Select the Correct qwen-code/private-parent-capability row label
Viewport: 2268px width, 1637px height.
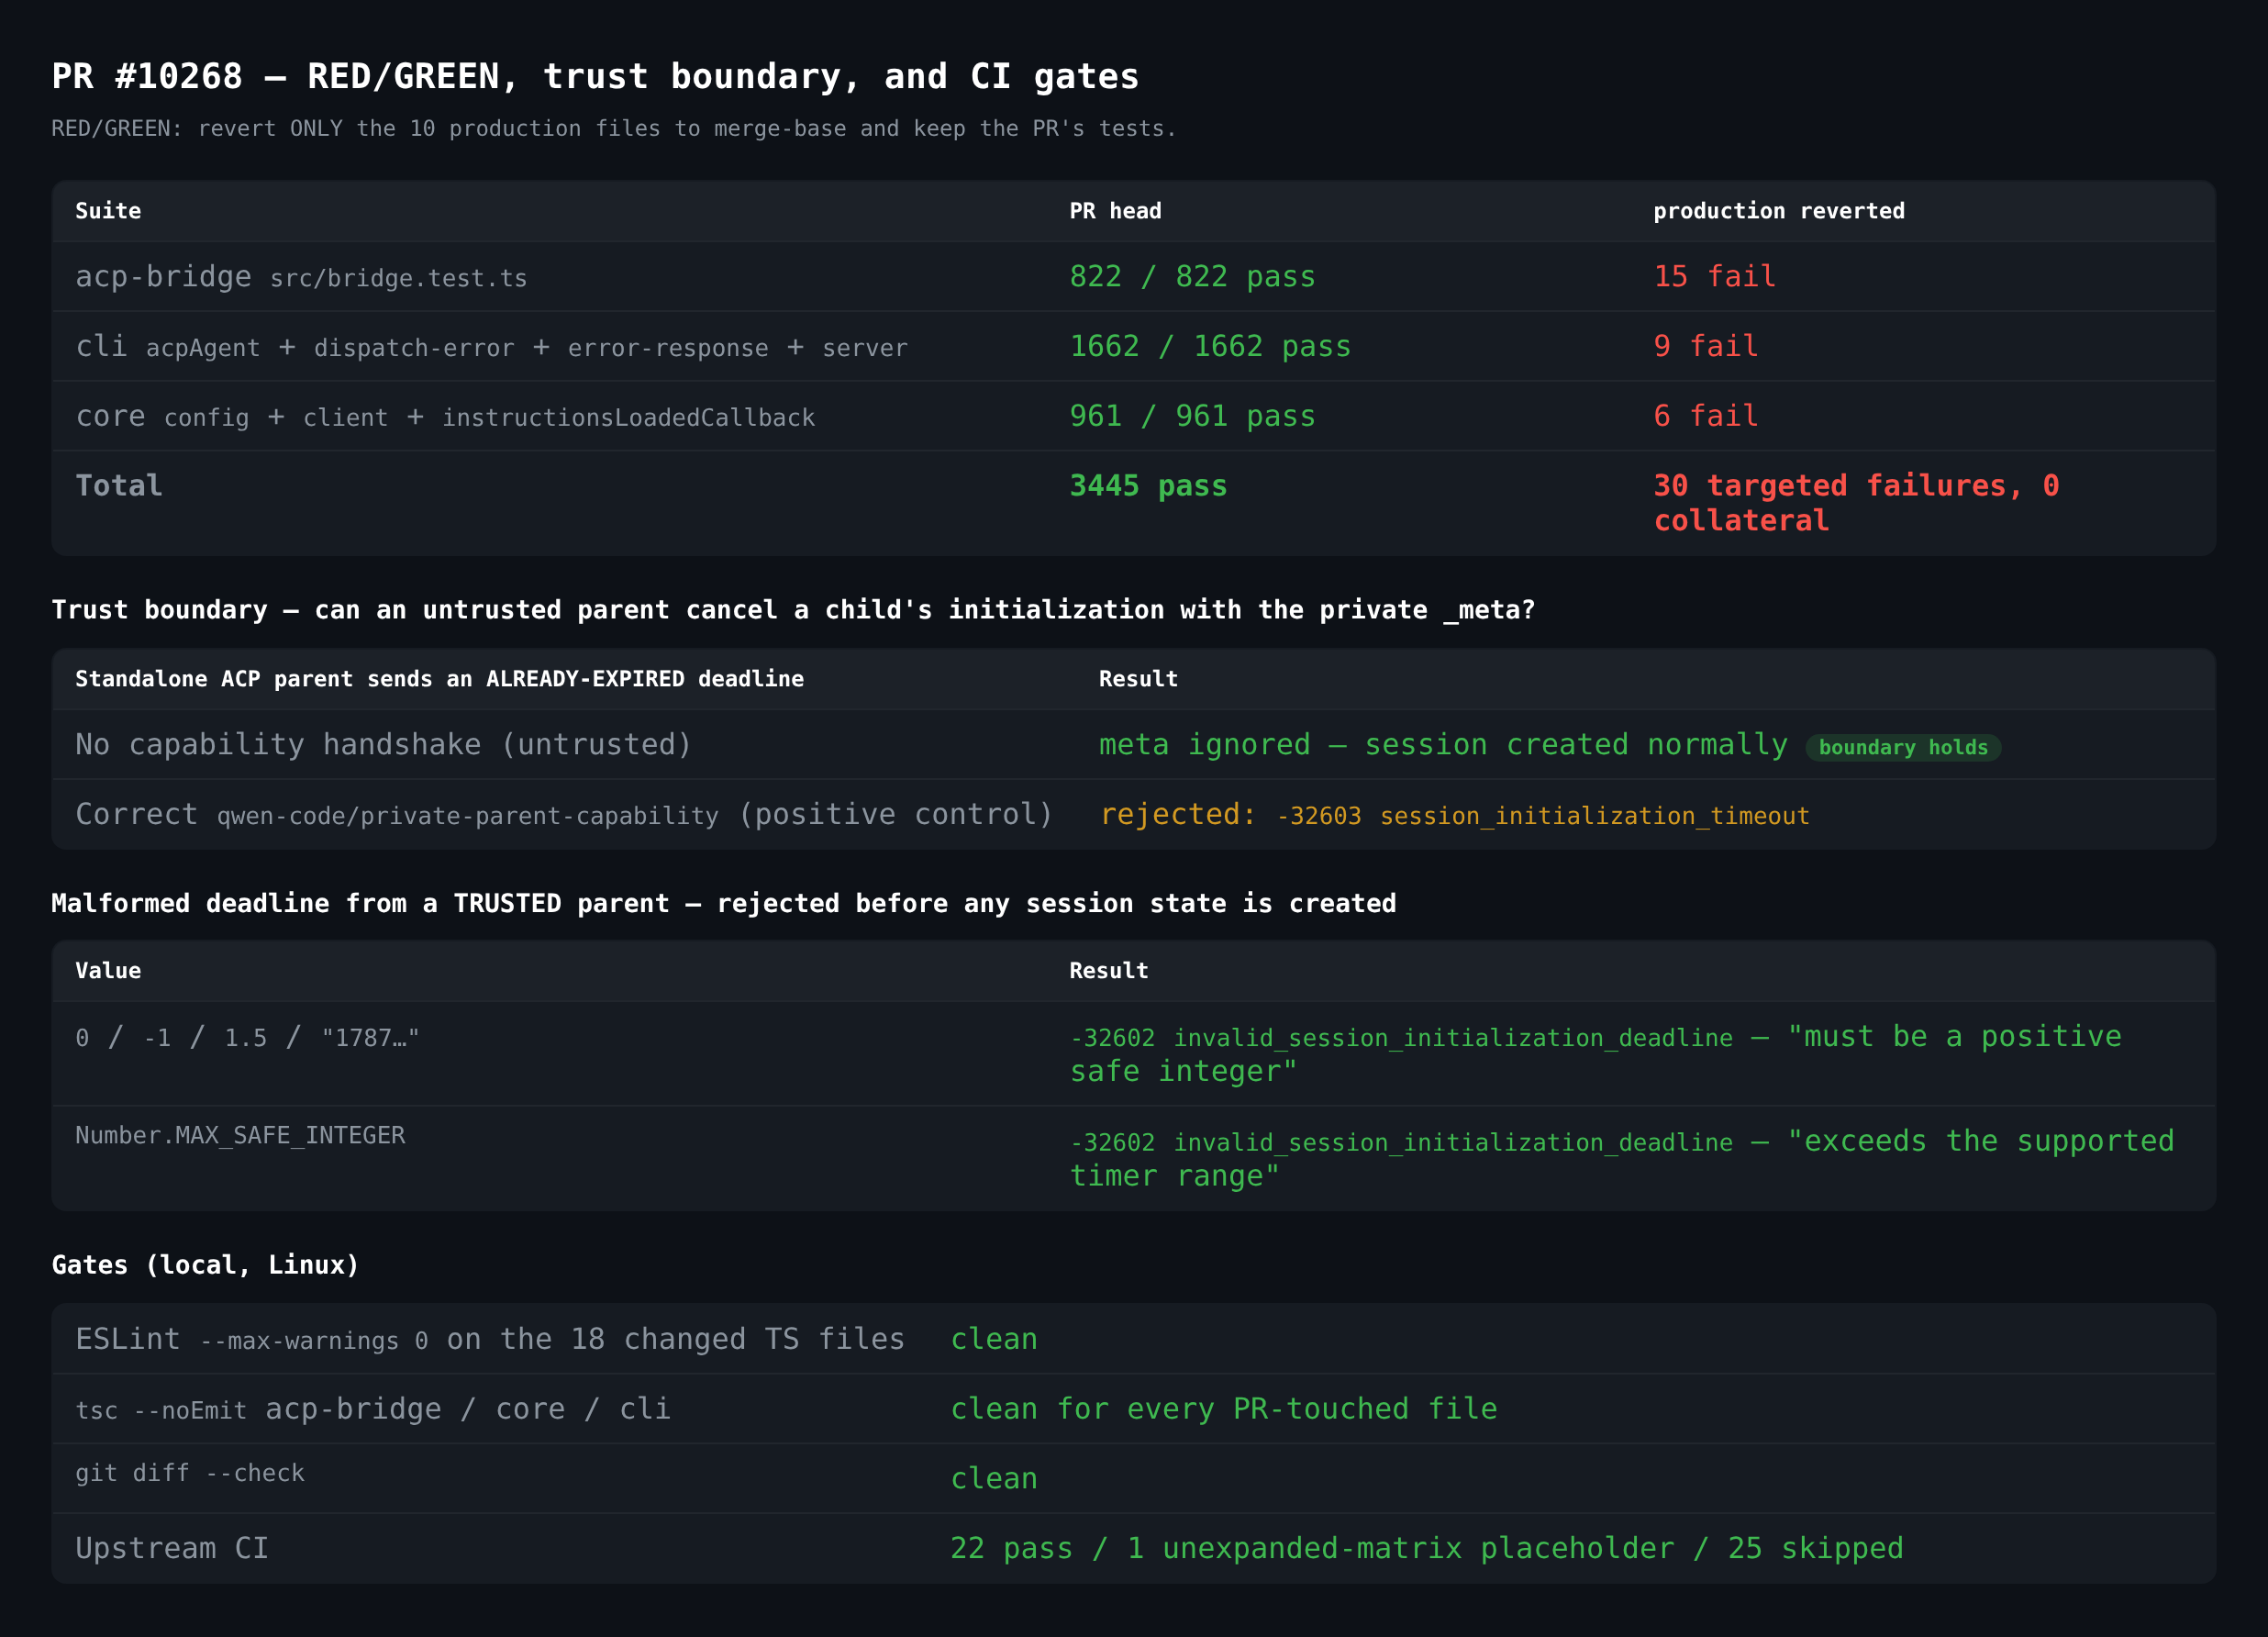(x=564, y=815)
